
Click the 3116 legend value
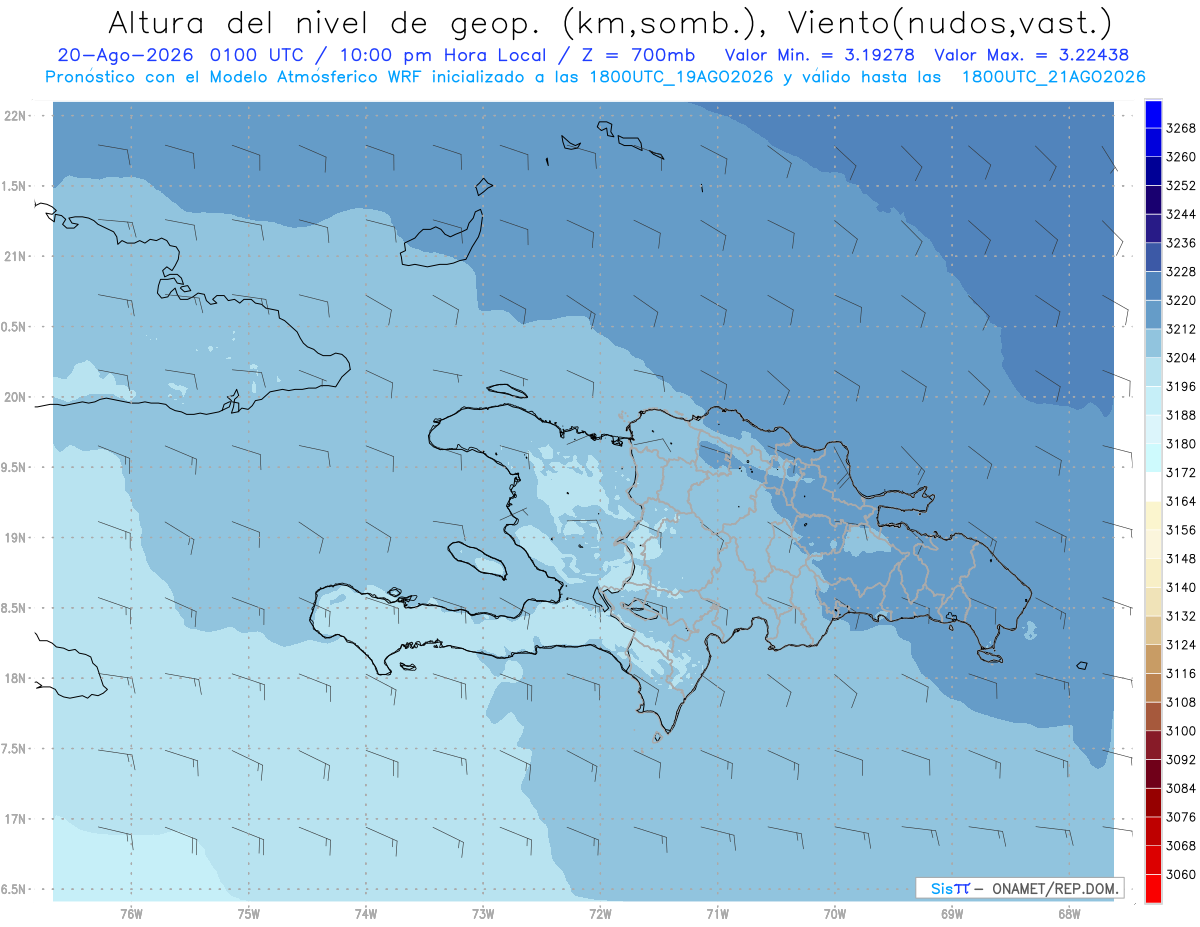tap(1181, 674)
